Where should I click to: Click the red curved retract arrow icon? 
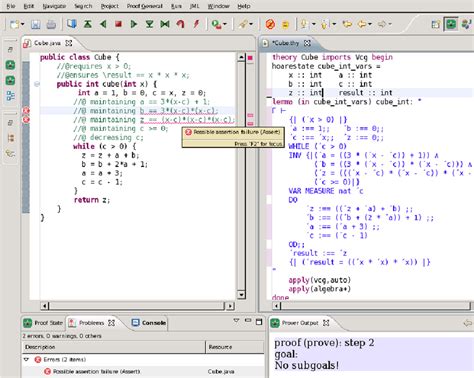[181, 24]
